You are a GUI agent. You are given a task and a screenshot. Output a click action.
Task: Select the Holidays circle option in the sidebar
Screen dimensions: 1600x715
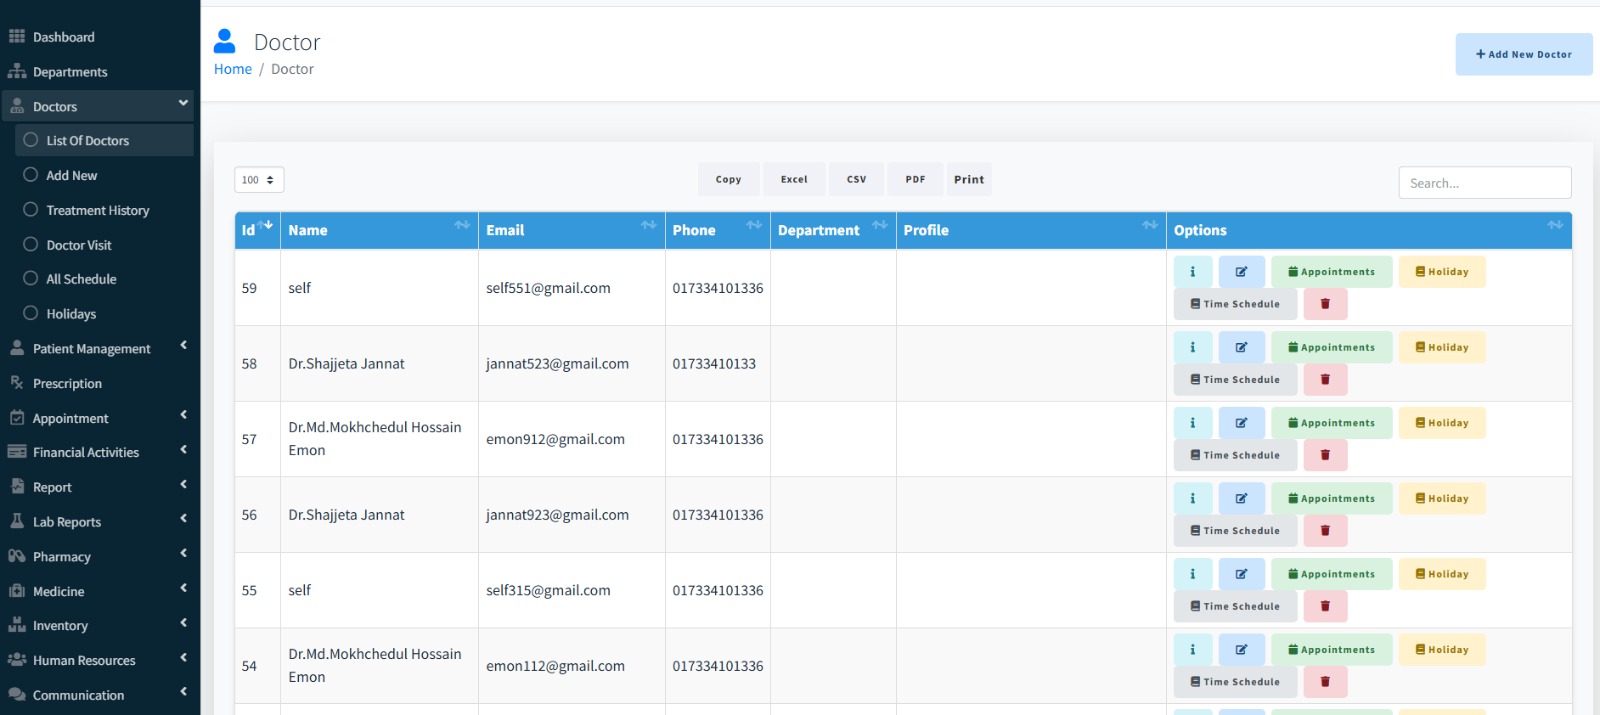click(x=31, y=314)
